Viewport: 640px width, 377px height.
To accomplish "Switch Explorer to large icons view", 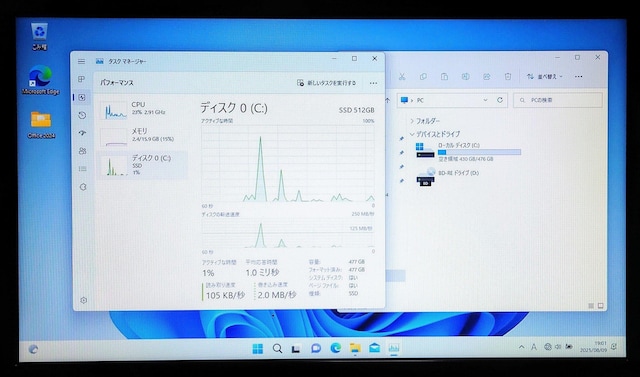I will [600, 306].
